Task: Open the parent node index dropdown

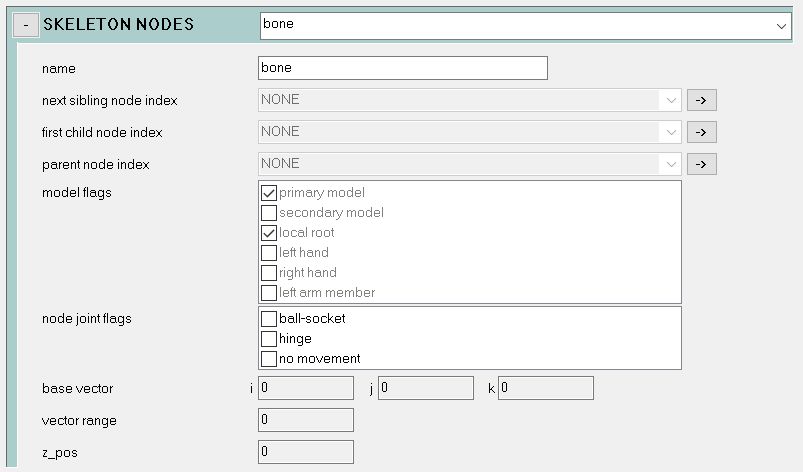Action: pos(470,164)
